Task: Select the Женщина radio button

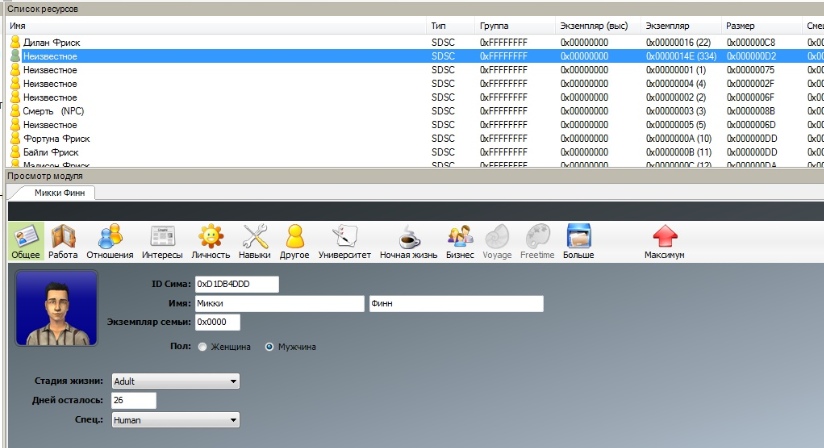Action: 202,347
